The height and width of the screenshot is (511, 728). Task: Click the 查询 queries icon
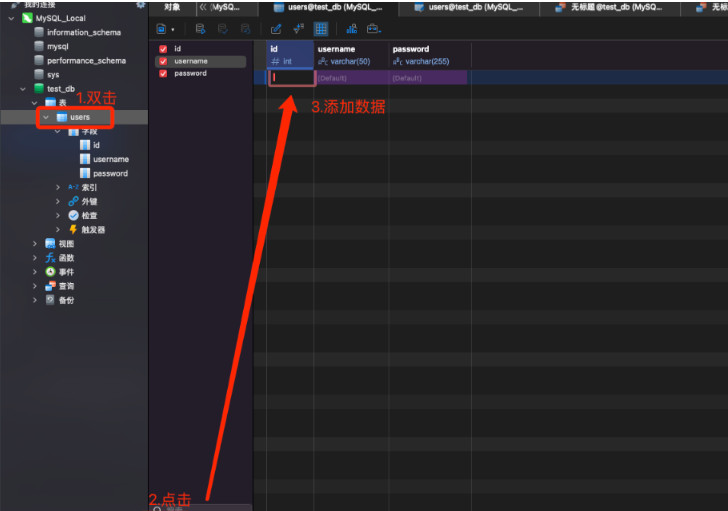coord(50,286)
